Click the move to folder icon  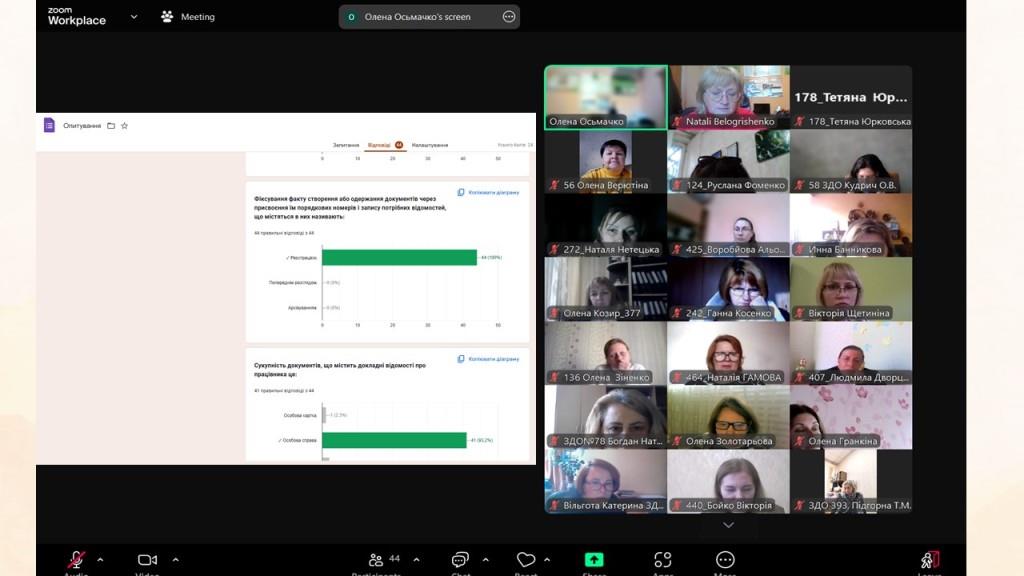111,125
